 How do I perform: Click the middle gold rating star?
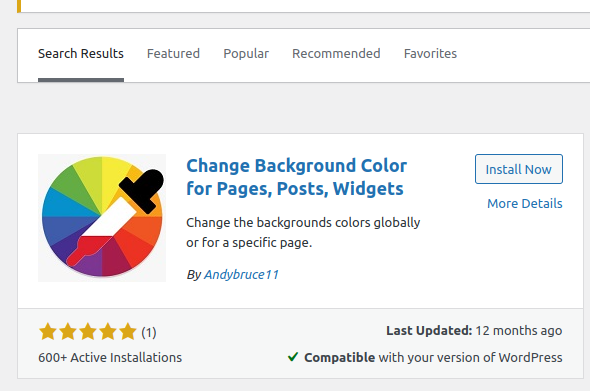point(88,332)
